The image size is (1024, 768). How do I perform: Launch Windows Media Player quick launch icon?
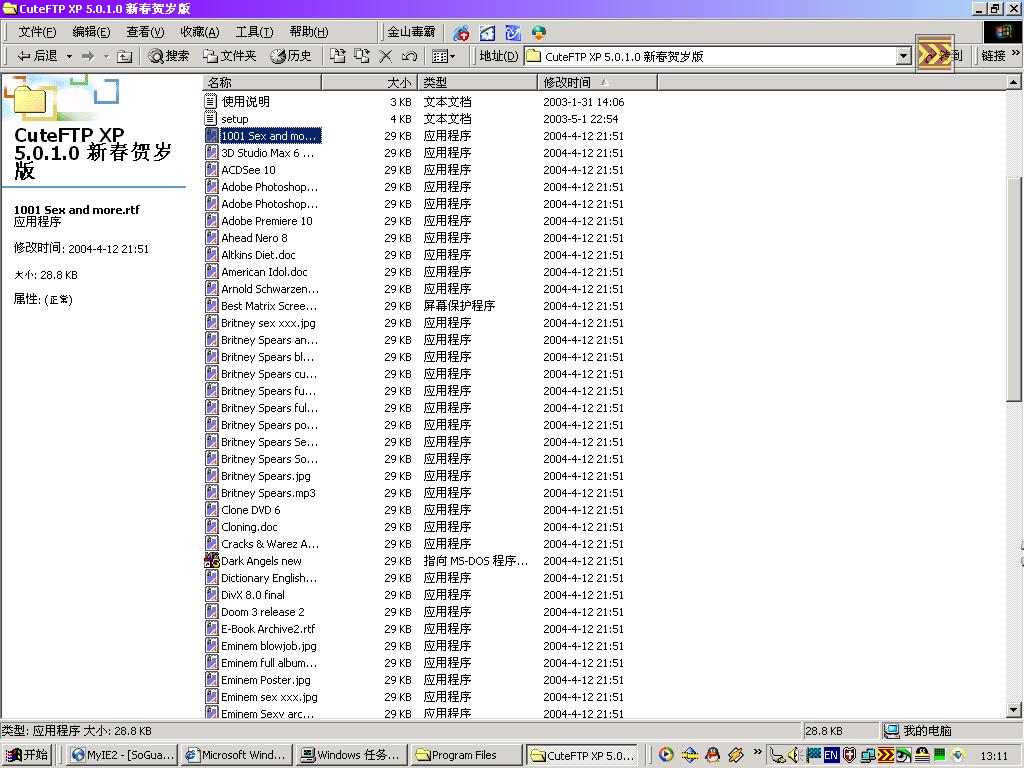tap(665, 755)
